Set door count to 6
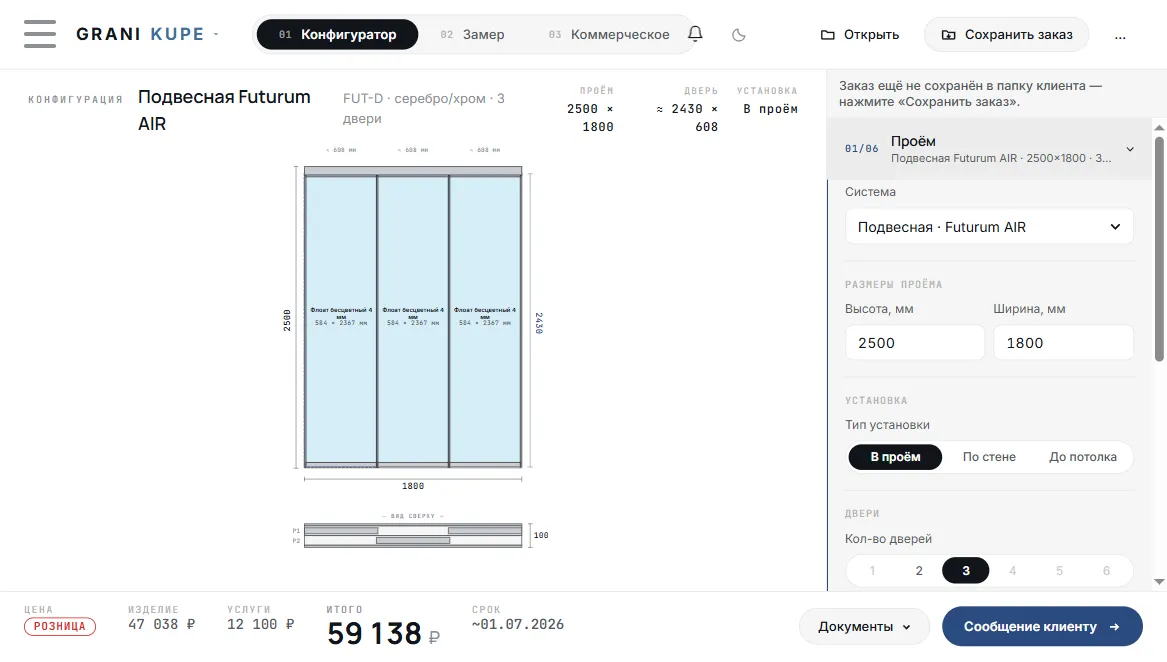1167x662 pixels. [x=1106, y=570]
